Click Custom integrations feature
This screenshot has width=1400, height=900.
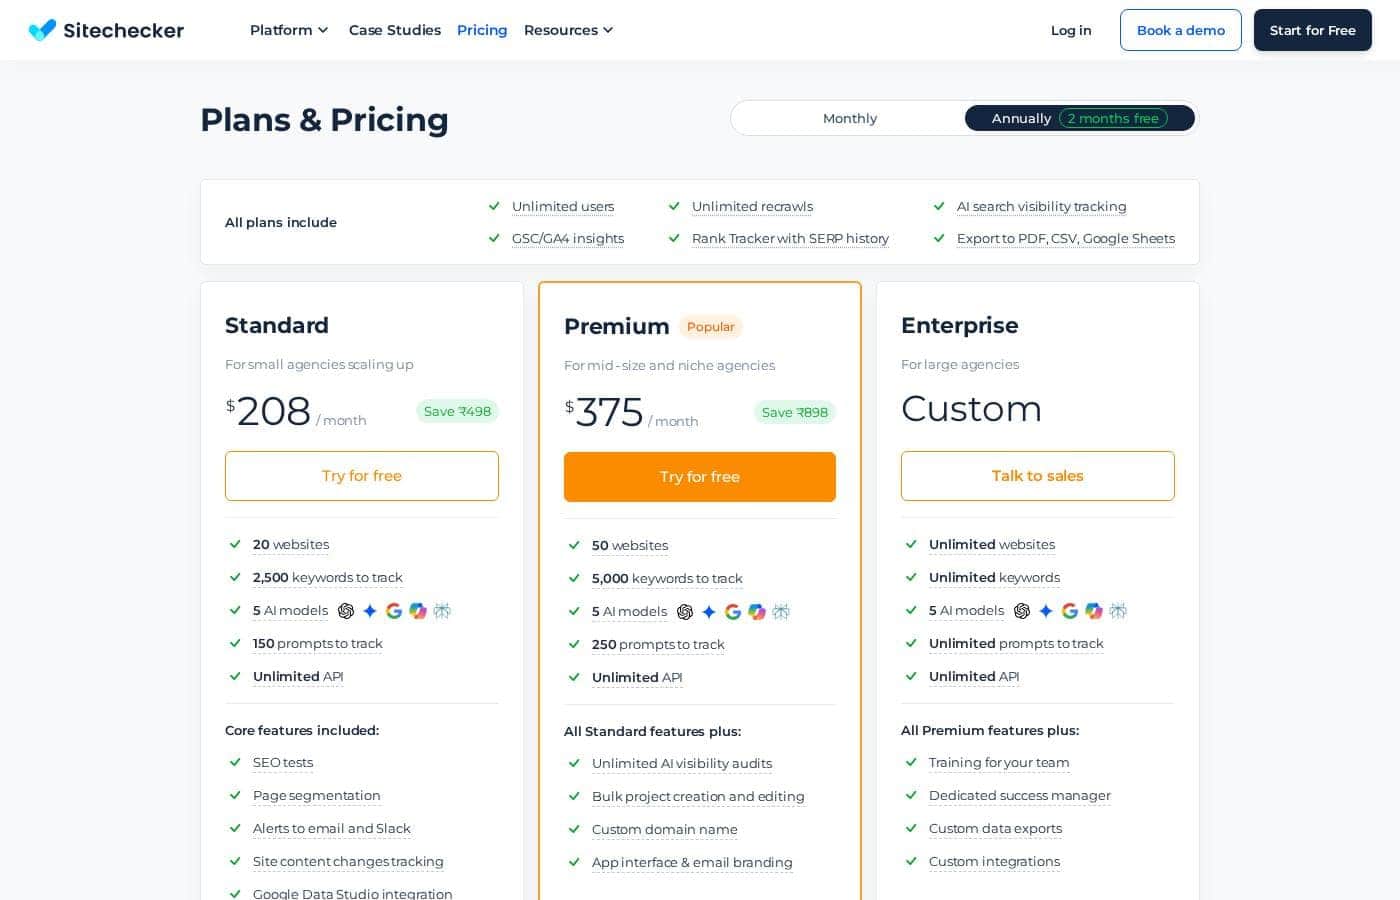coord(994,861)
